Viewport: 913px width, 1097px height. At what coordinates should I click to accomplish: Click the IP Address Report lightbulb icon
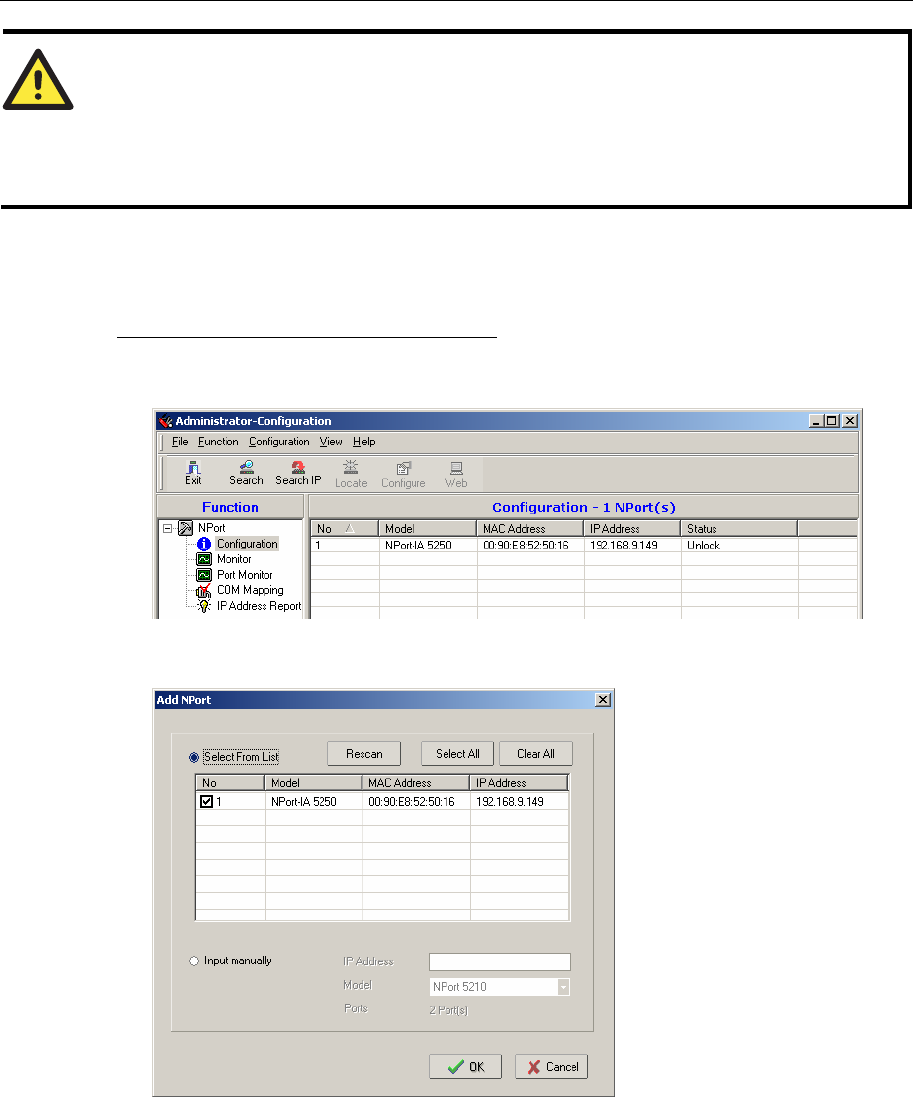(x=204, y=606)
